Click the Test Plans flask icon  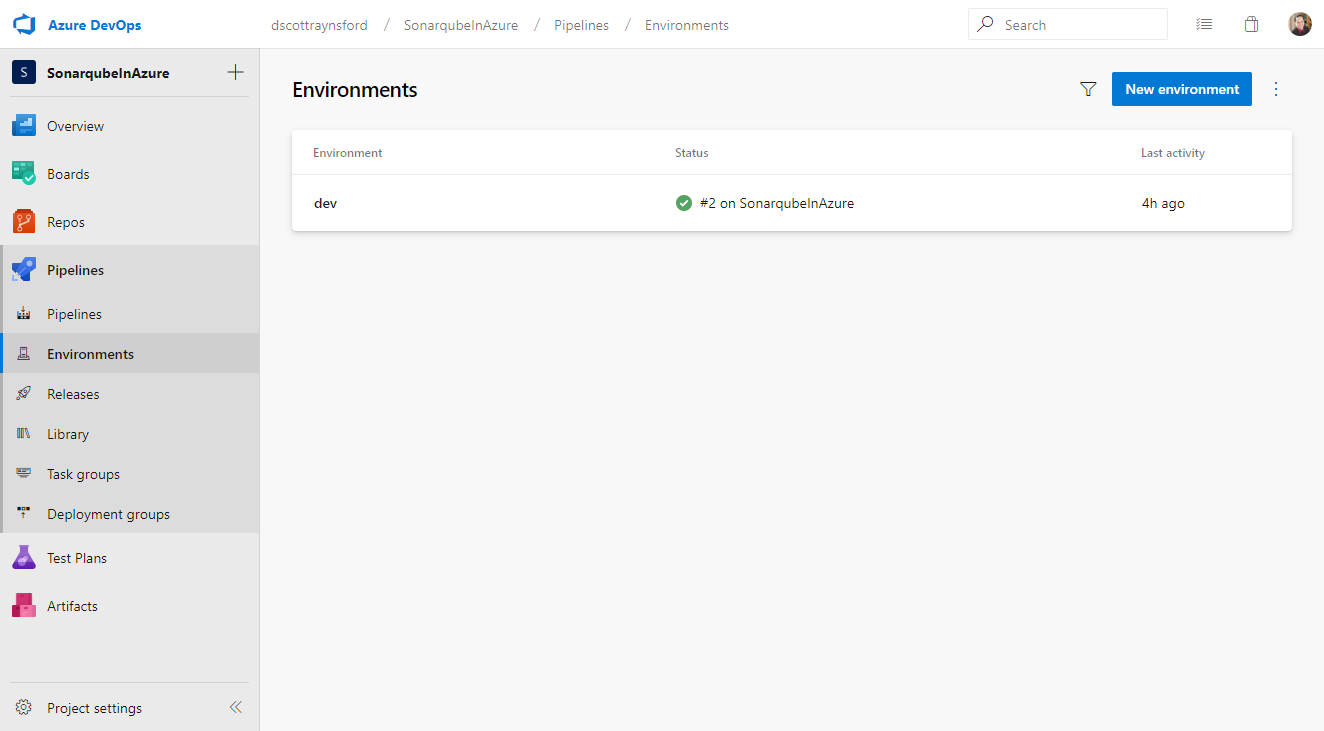(24, 558)
